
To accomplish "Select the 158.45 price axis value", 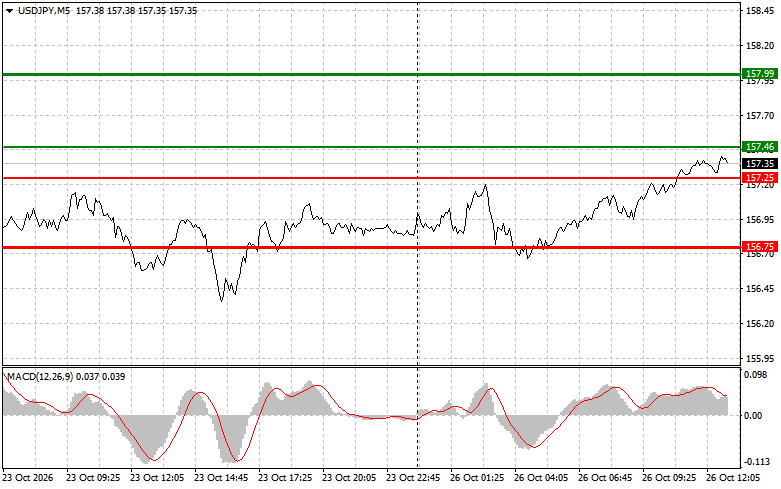I will [x=760, y=11].
